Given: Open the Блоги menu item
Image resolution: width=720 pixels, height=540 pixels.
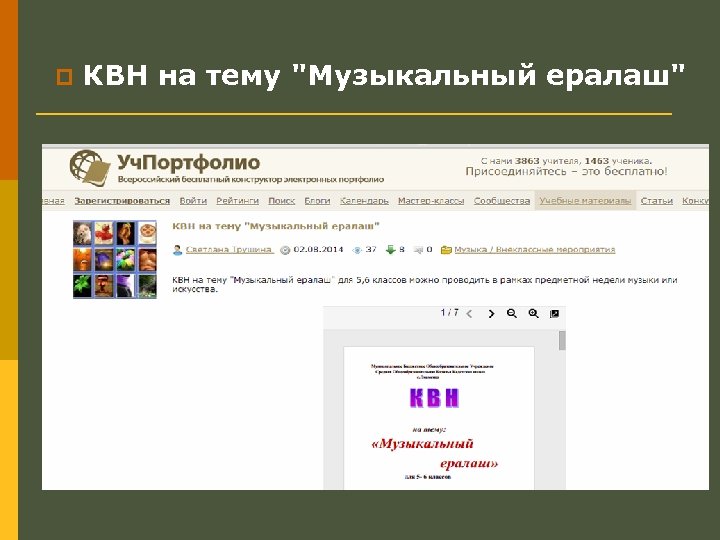Looking at the screenshot, I should pos(317,201).
